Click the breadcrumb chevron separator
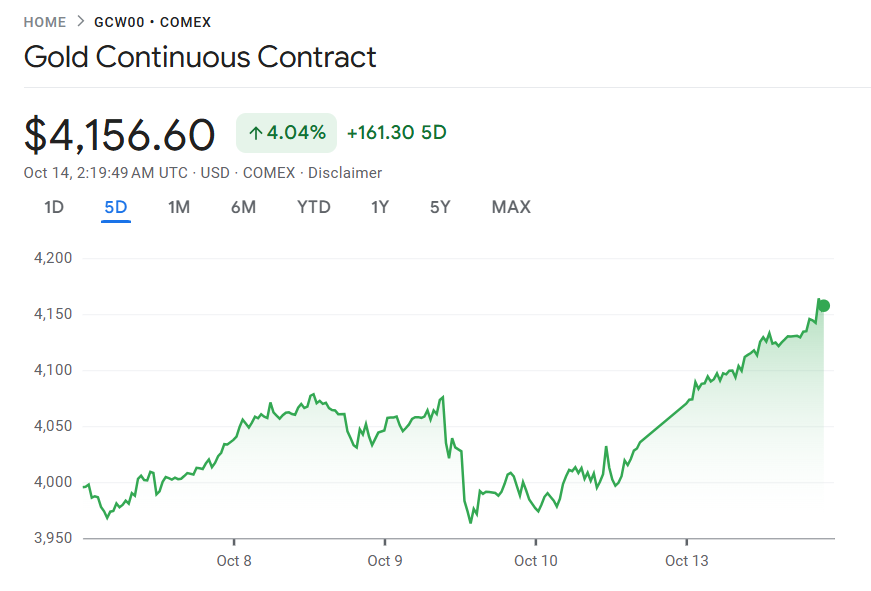The image size is (871, 591). 80,22
